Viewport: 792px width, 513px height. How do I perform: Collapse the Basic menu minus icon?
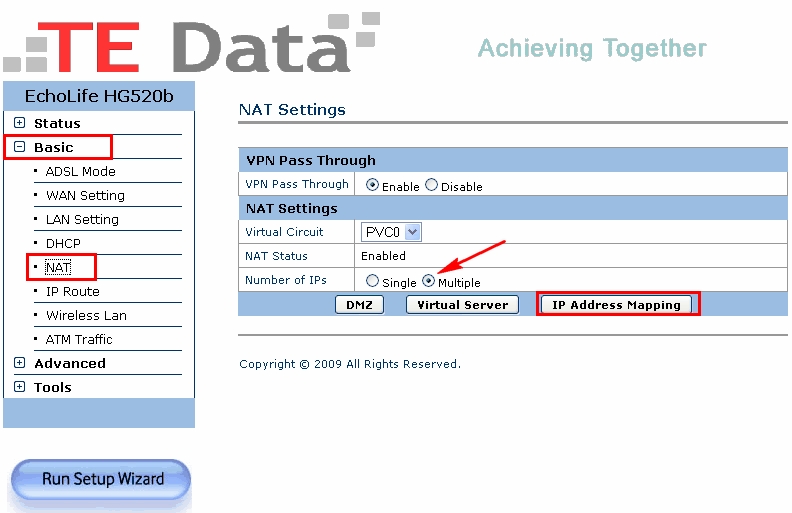click(19, 147)
